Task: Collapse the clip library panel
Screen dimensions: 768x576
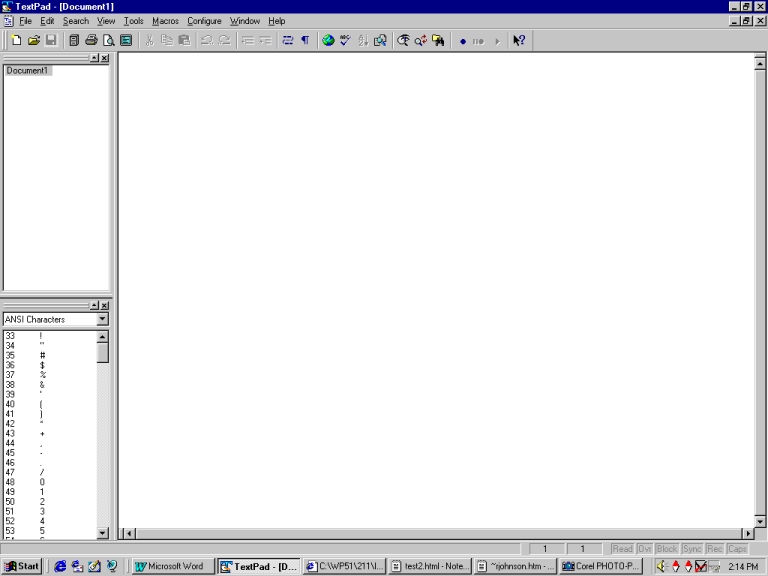Action: coord(94,306)
